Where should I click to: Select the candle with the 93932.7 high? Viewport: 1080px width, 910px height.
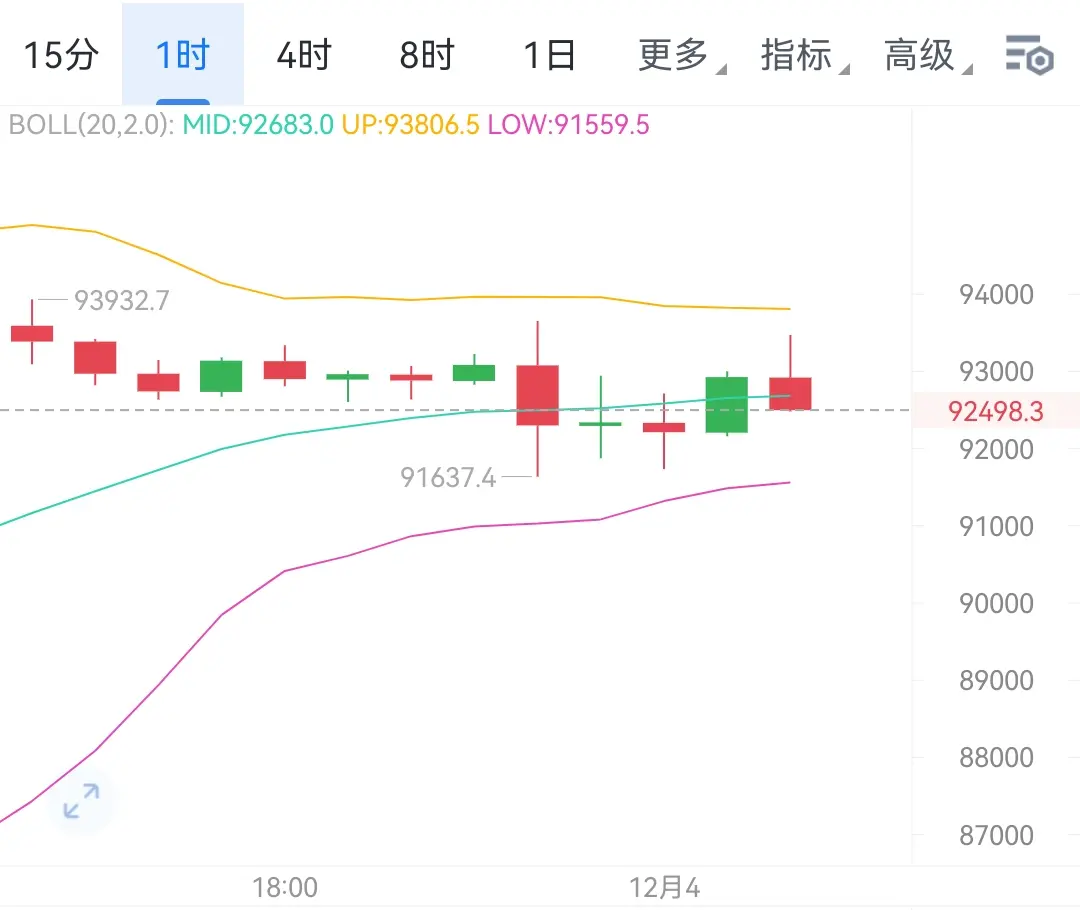click(x=32, y=333)
